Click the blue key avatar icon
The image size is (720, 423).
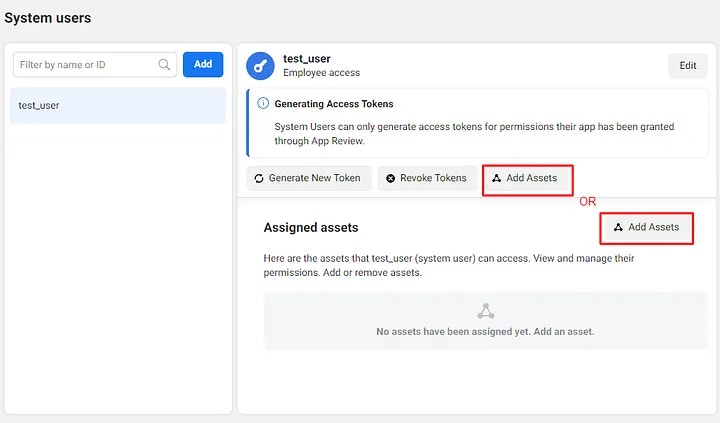260,66
